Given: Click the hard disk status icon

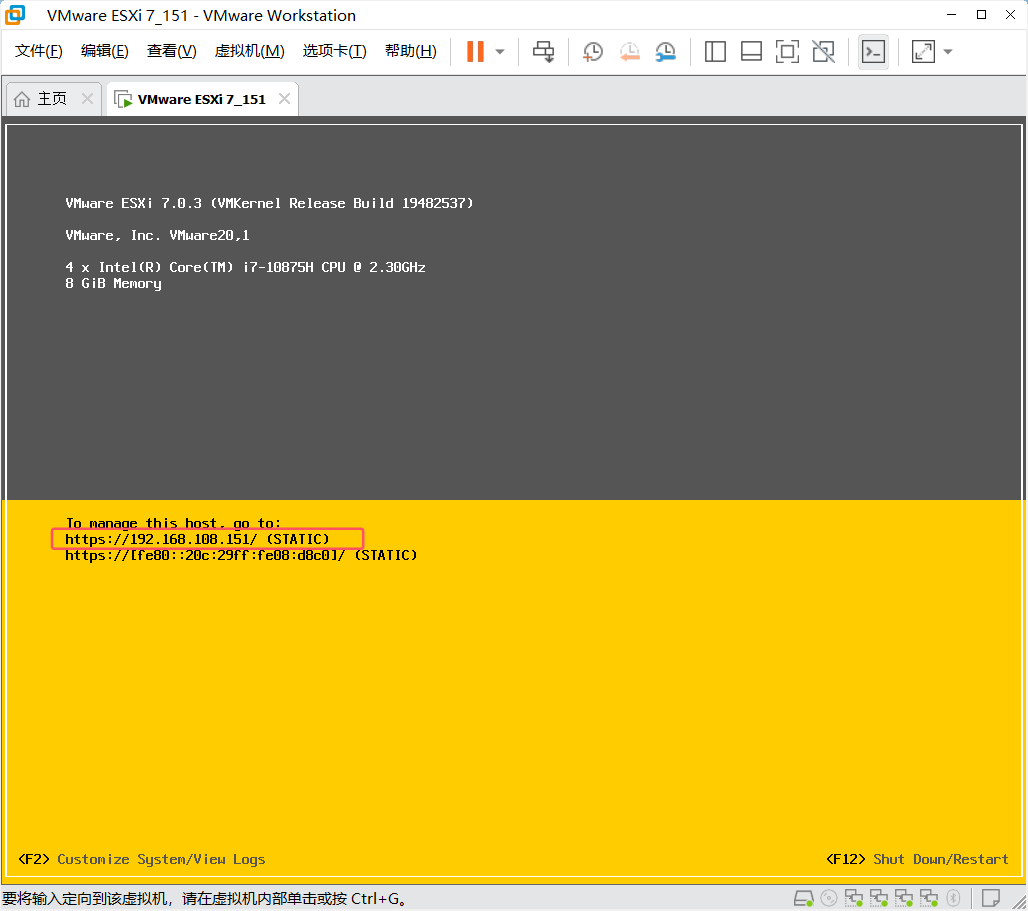Looking at the screenshot, I should pos(804,898).
